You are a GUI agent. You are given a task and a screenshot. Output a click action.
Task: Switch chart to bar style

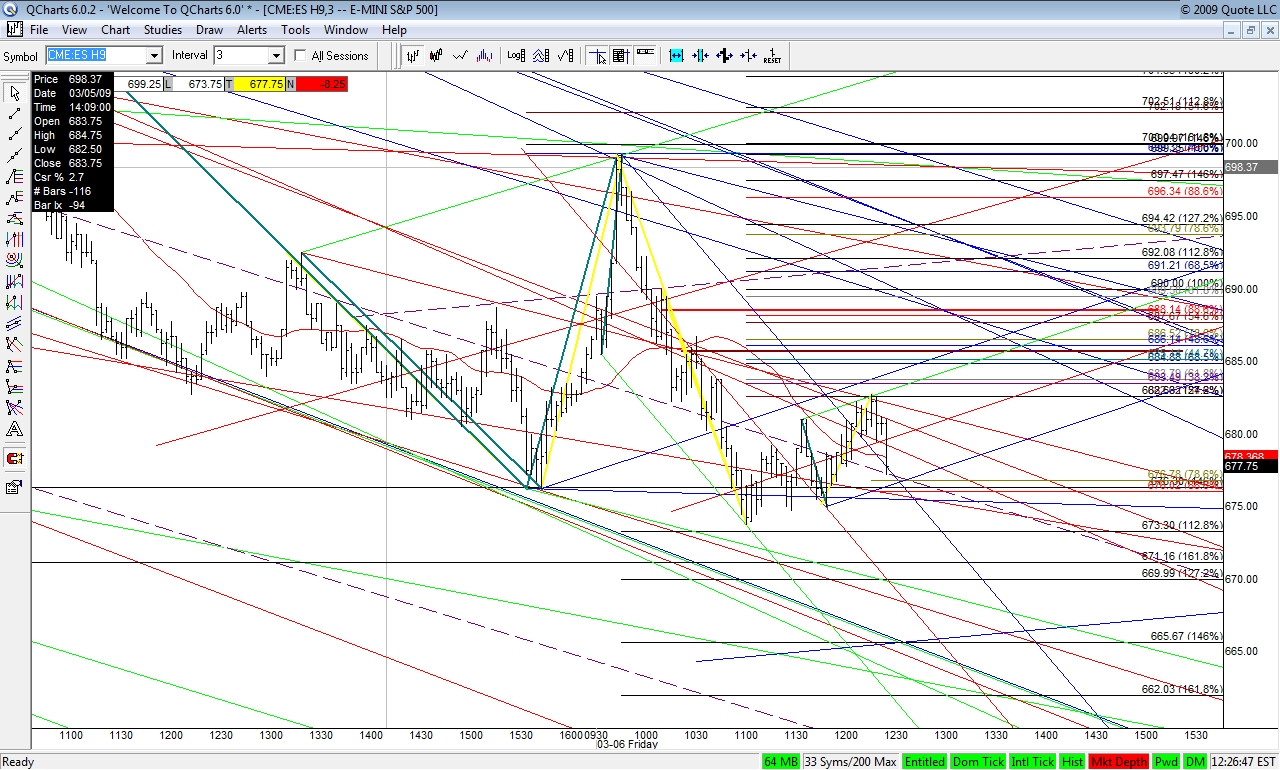(x=411, y=56)
